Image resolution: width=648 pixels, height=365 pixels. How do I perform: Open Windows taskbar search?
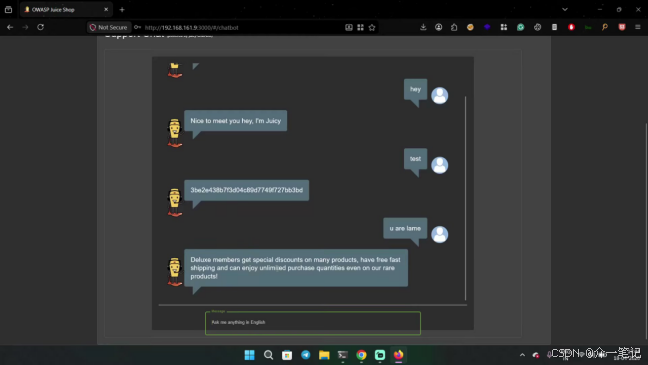(x=268, y=355)
